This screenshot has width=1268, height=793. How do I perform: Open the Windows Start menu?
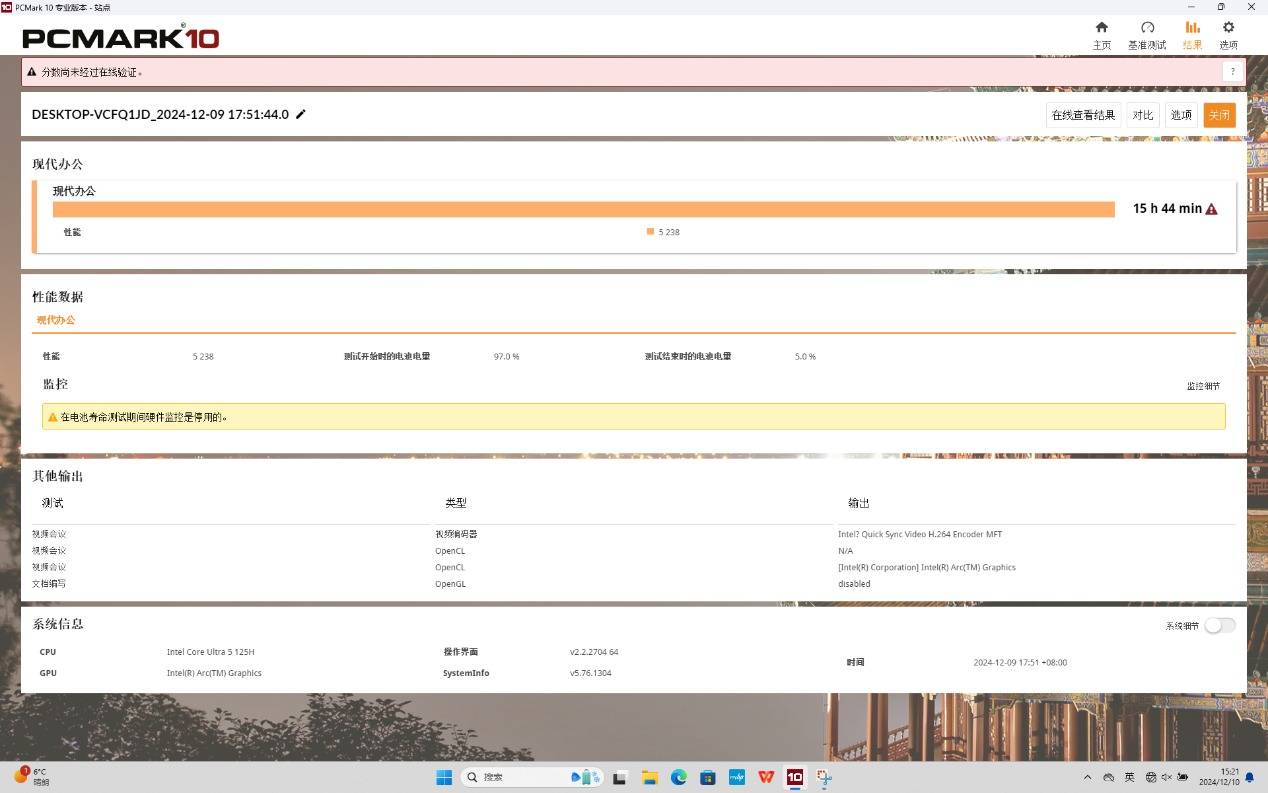444,777
